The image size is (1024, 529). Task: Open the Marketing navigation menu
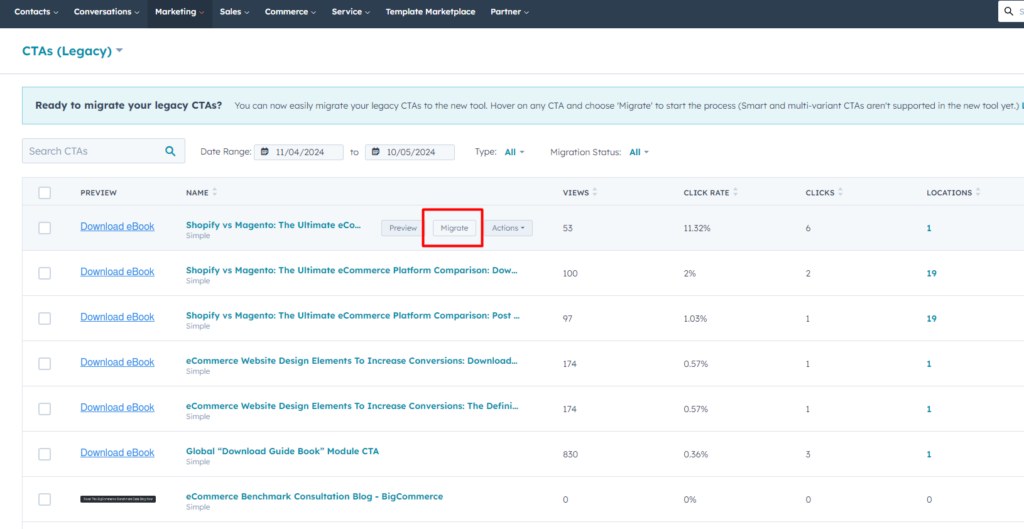pyautogui.click(x=180, y=12)
